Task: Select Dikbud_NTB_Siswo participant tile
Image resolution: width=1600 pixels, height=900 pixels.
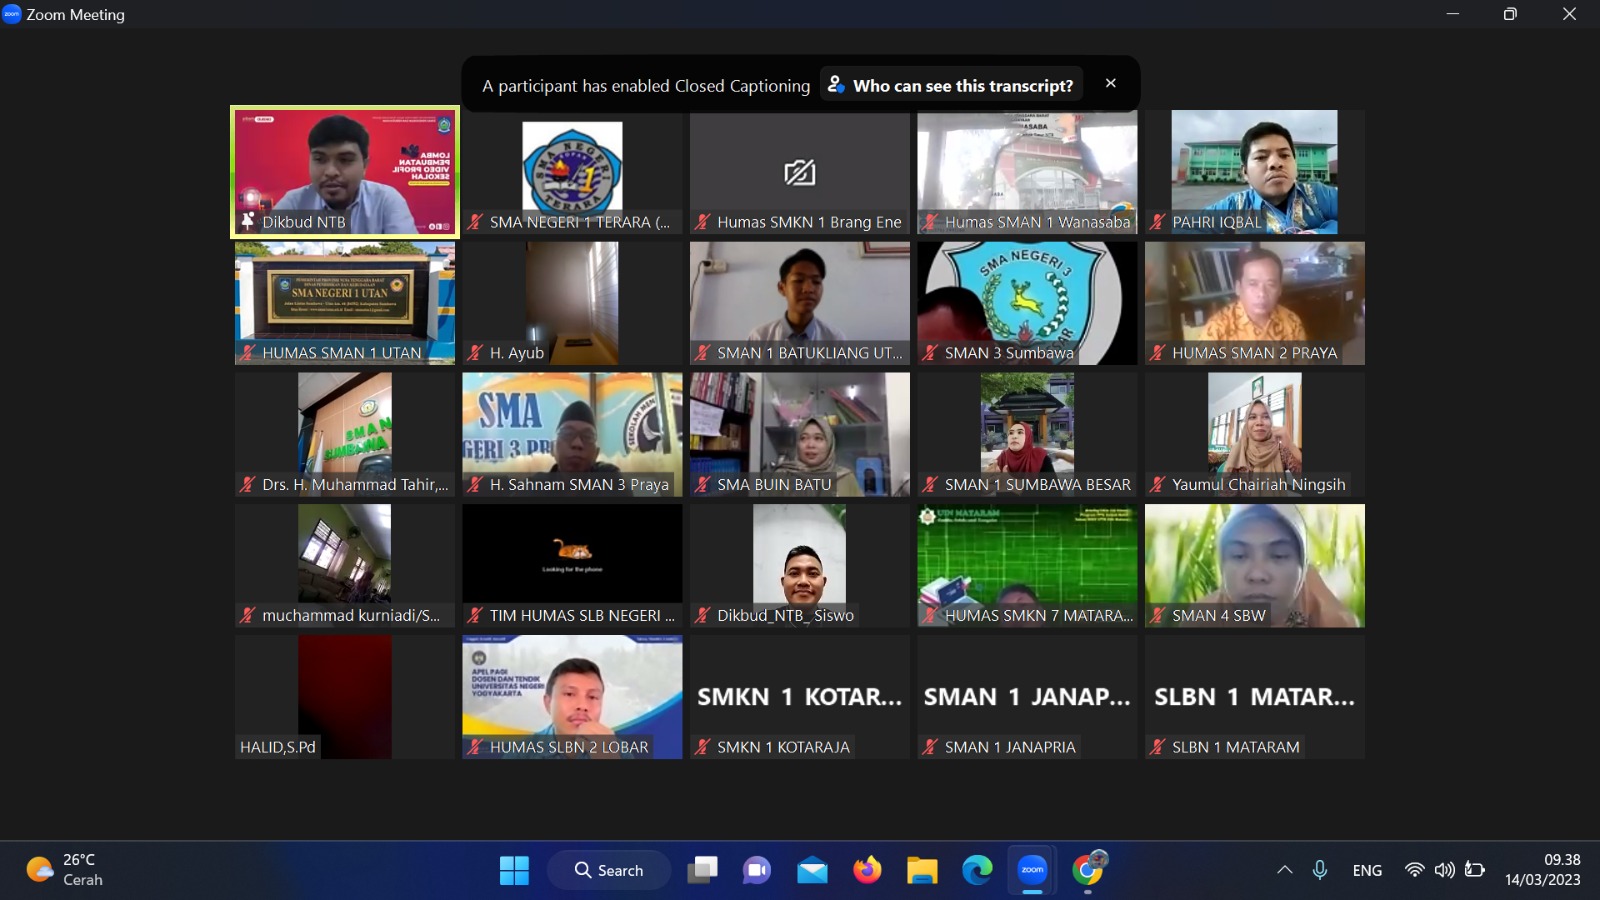Action: tap(800, 566)
